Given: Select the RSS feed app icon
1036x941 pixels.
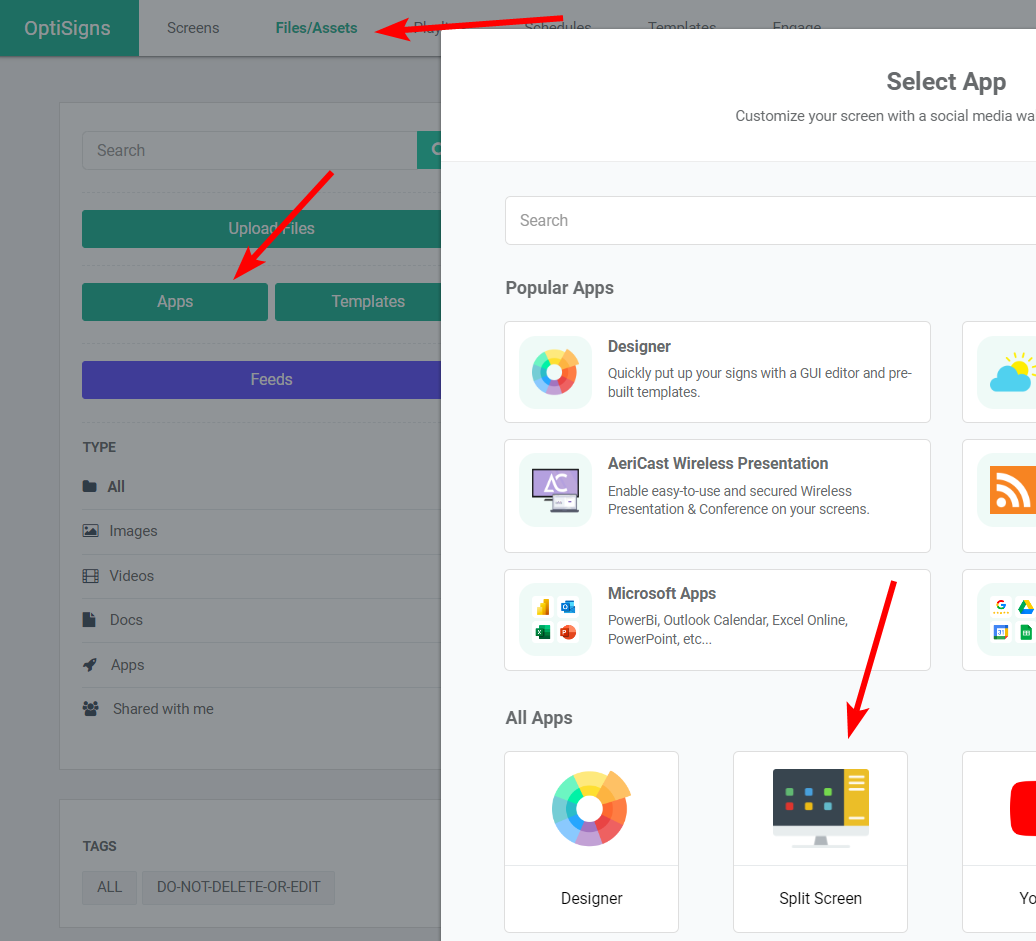Looking at the screenshot, I should [1010, 490].
